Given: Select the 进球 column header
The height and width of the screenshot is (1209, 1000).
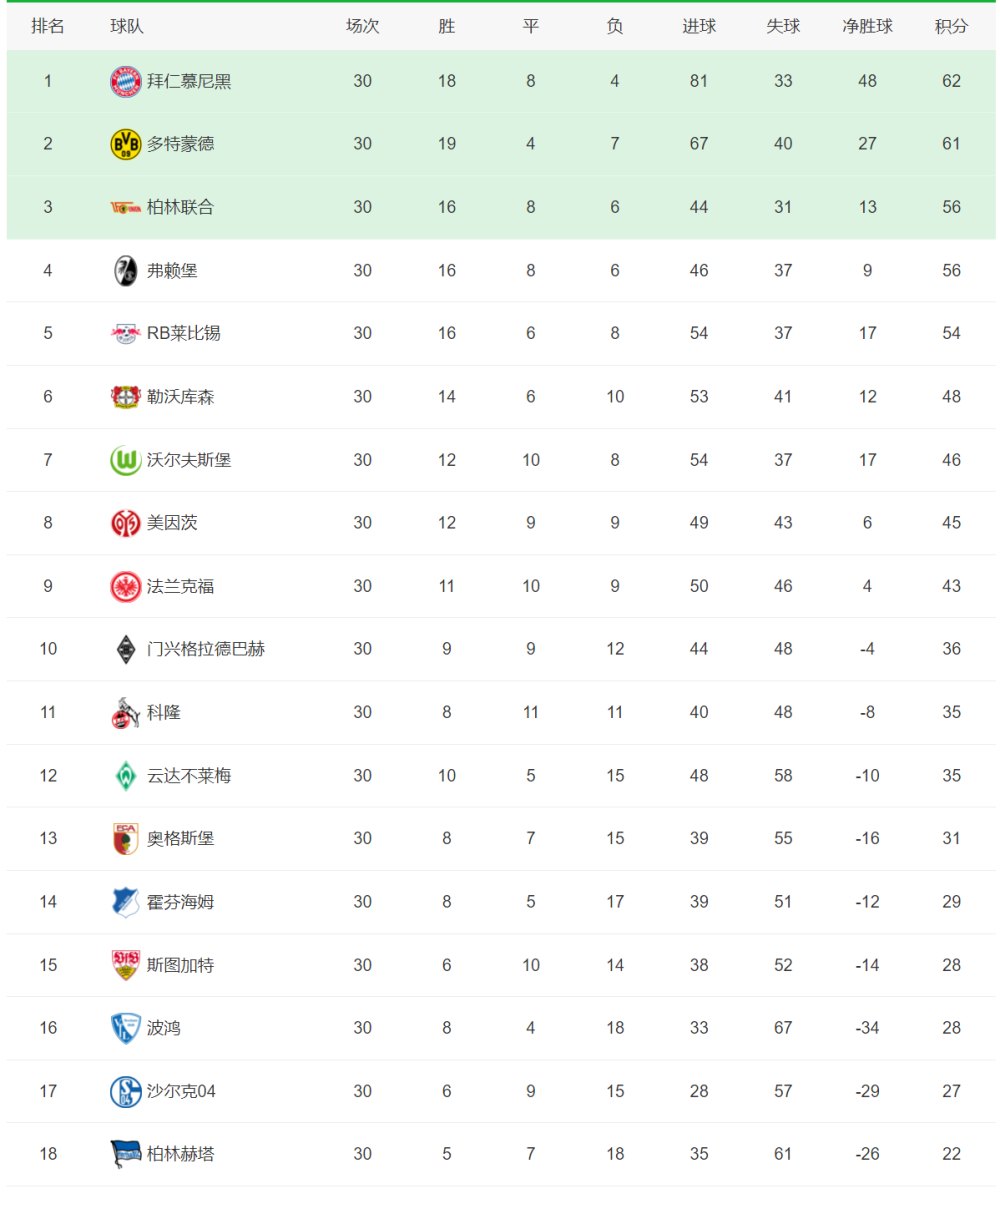Looking at the screenshot, I should (699, 27).
